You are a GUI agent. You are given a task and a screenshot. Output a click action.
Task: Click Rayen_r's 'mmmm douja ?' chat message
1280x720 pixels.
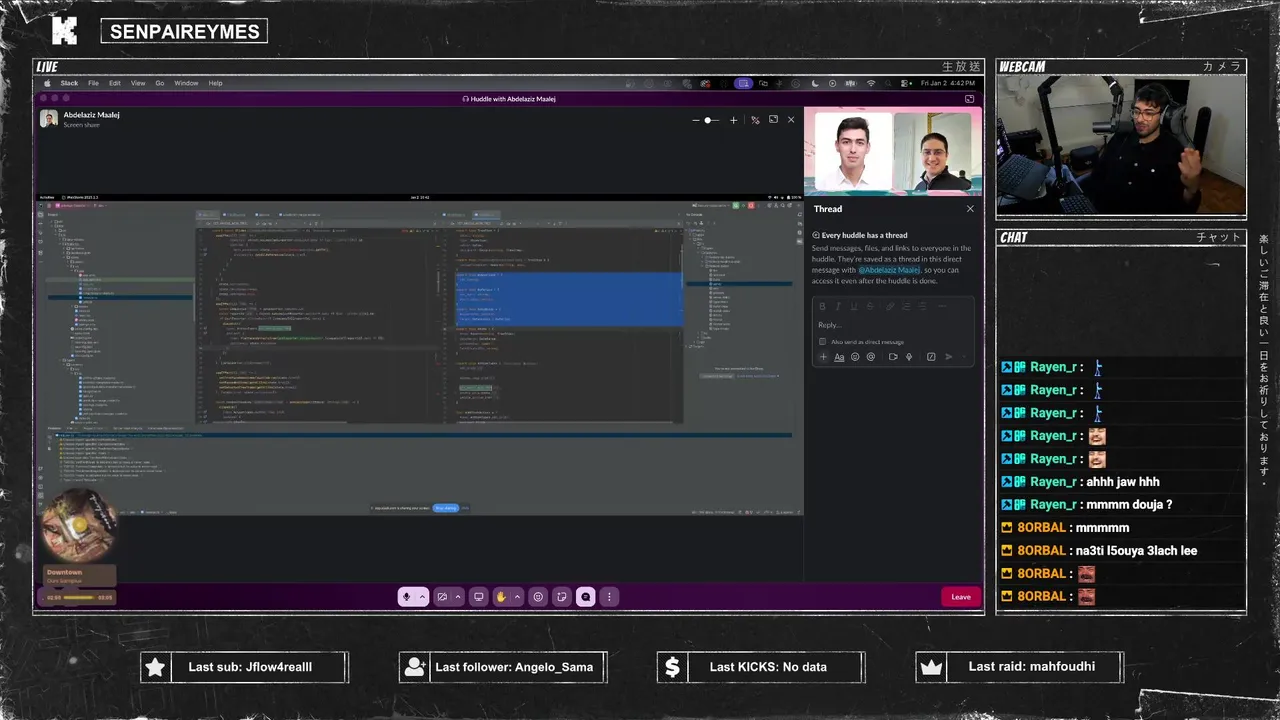(1129, 505)
